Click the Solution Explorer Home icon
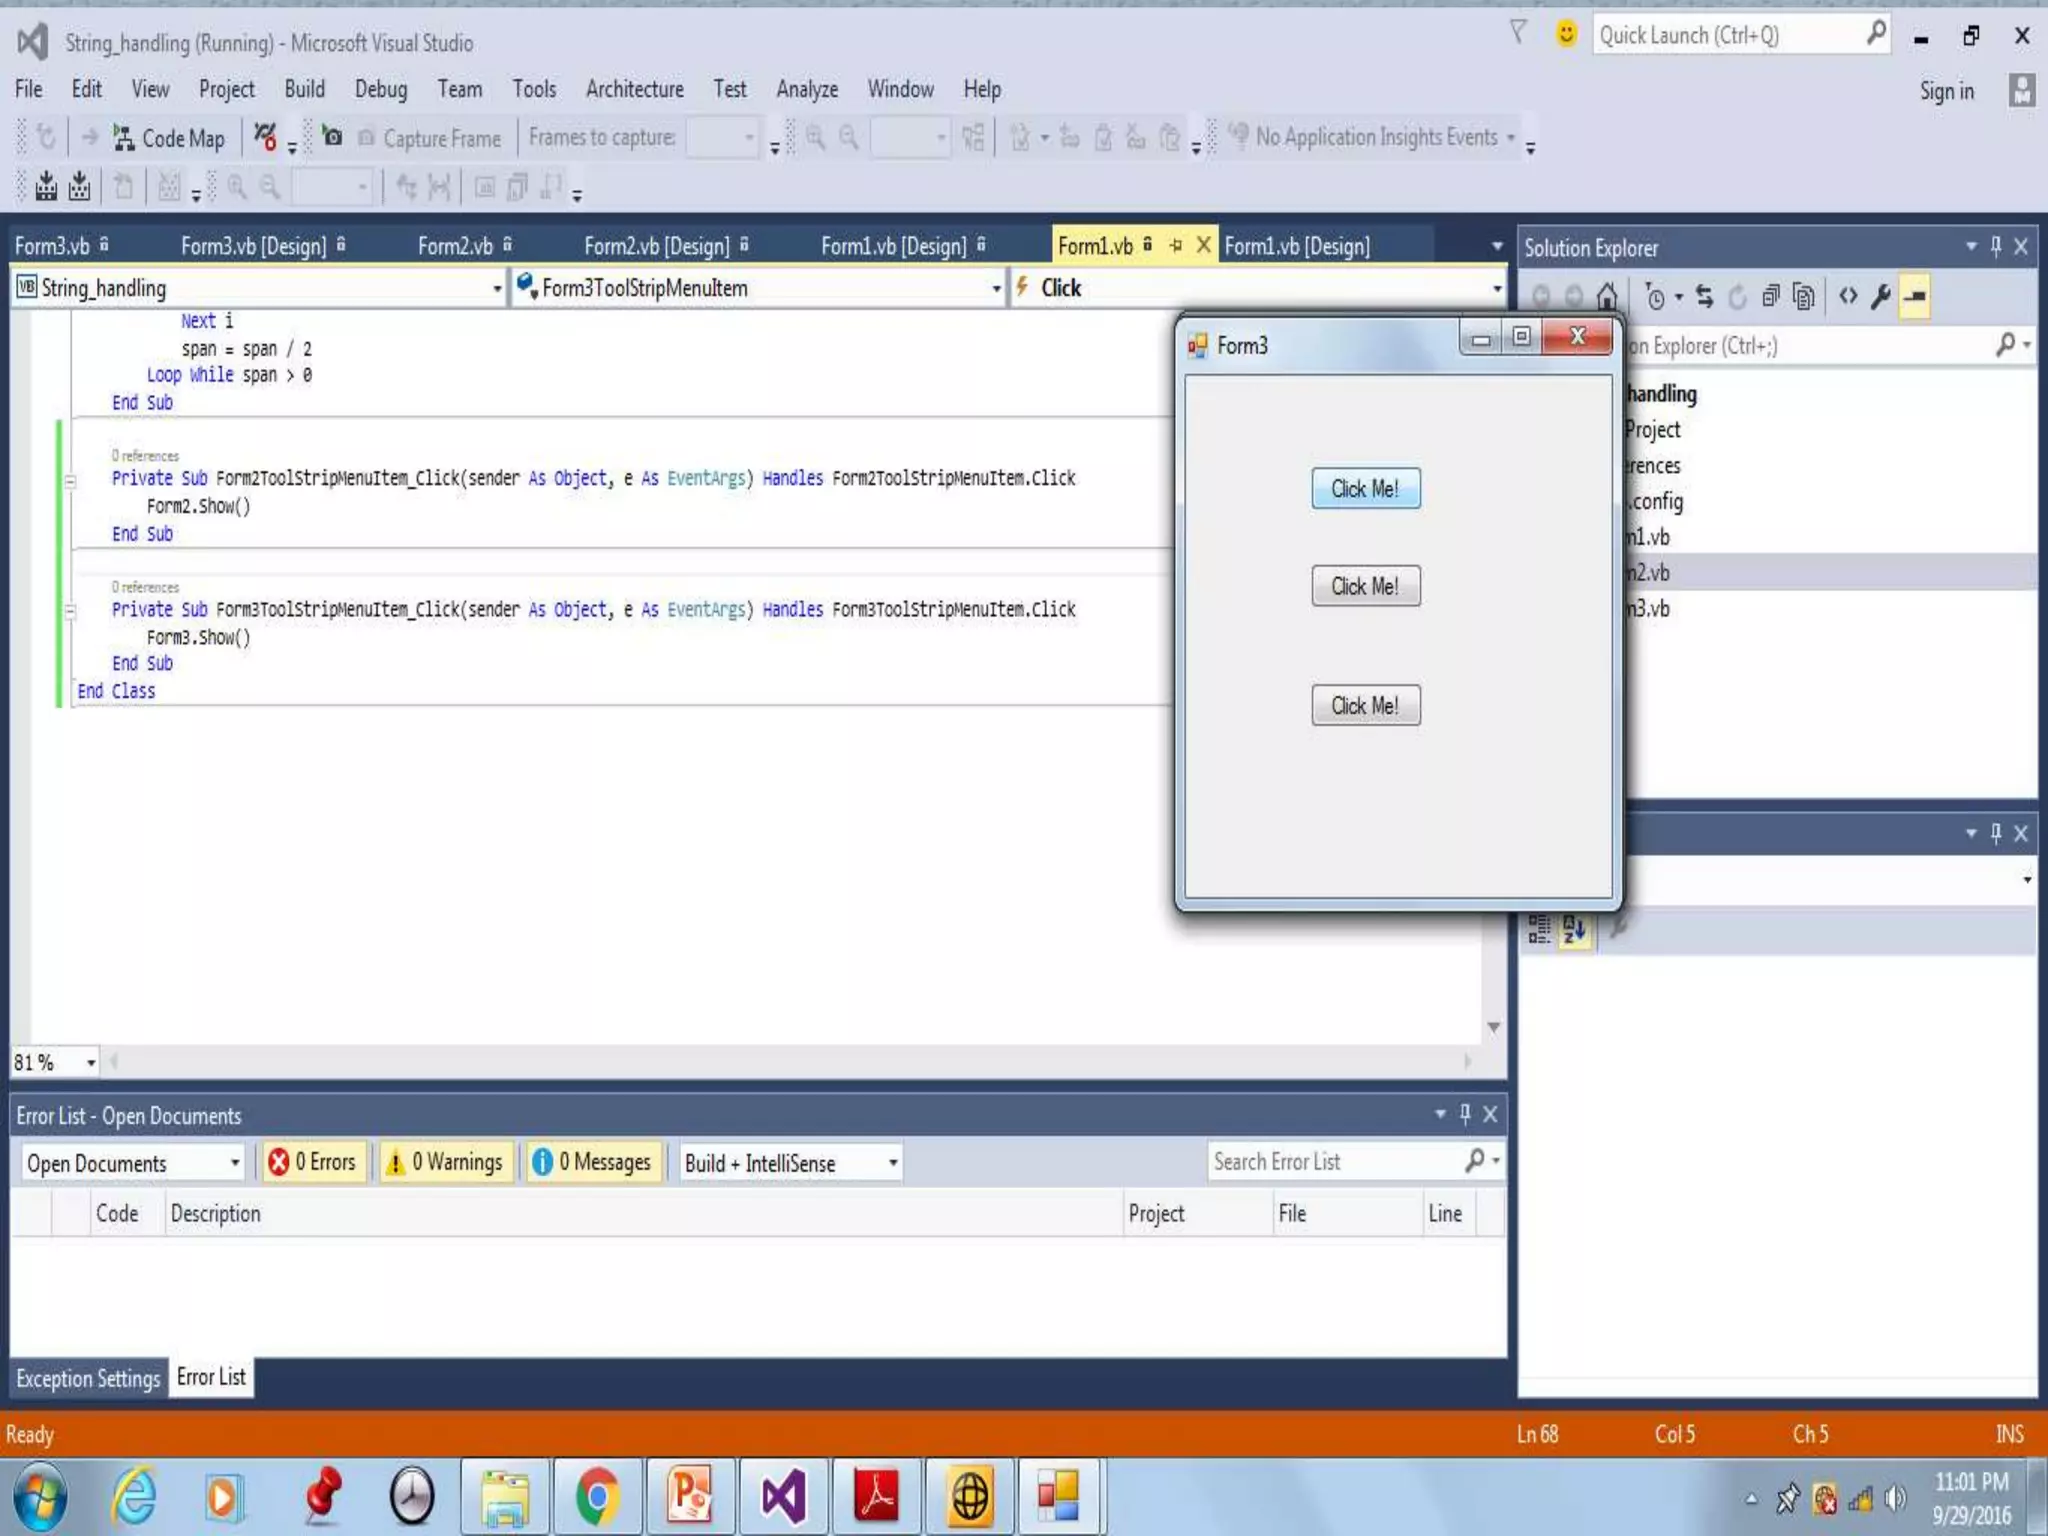The image size is (2048, 1536). coord(1607,297)
